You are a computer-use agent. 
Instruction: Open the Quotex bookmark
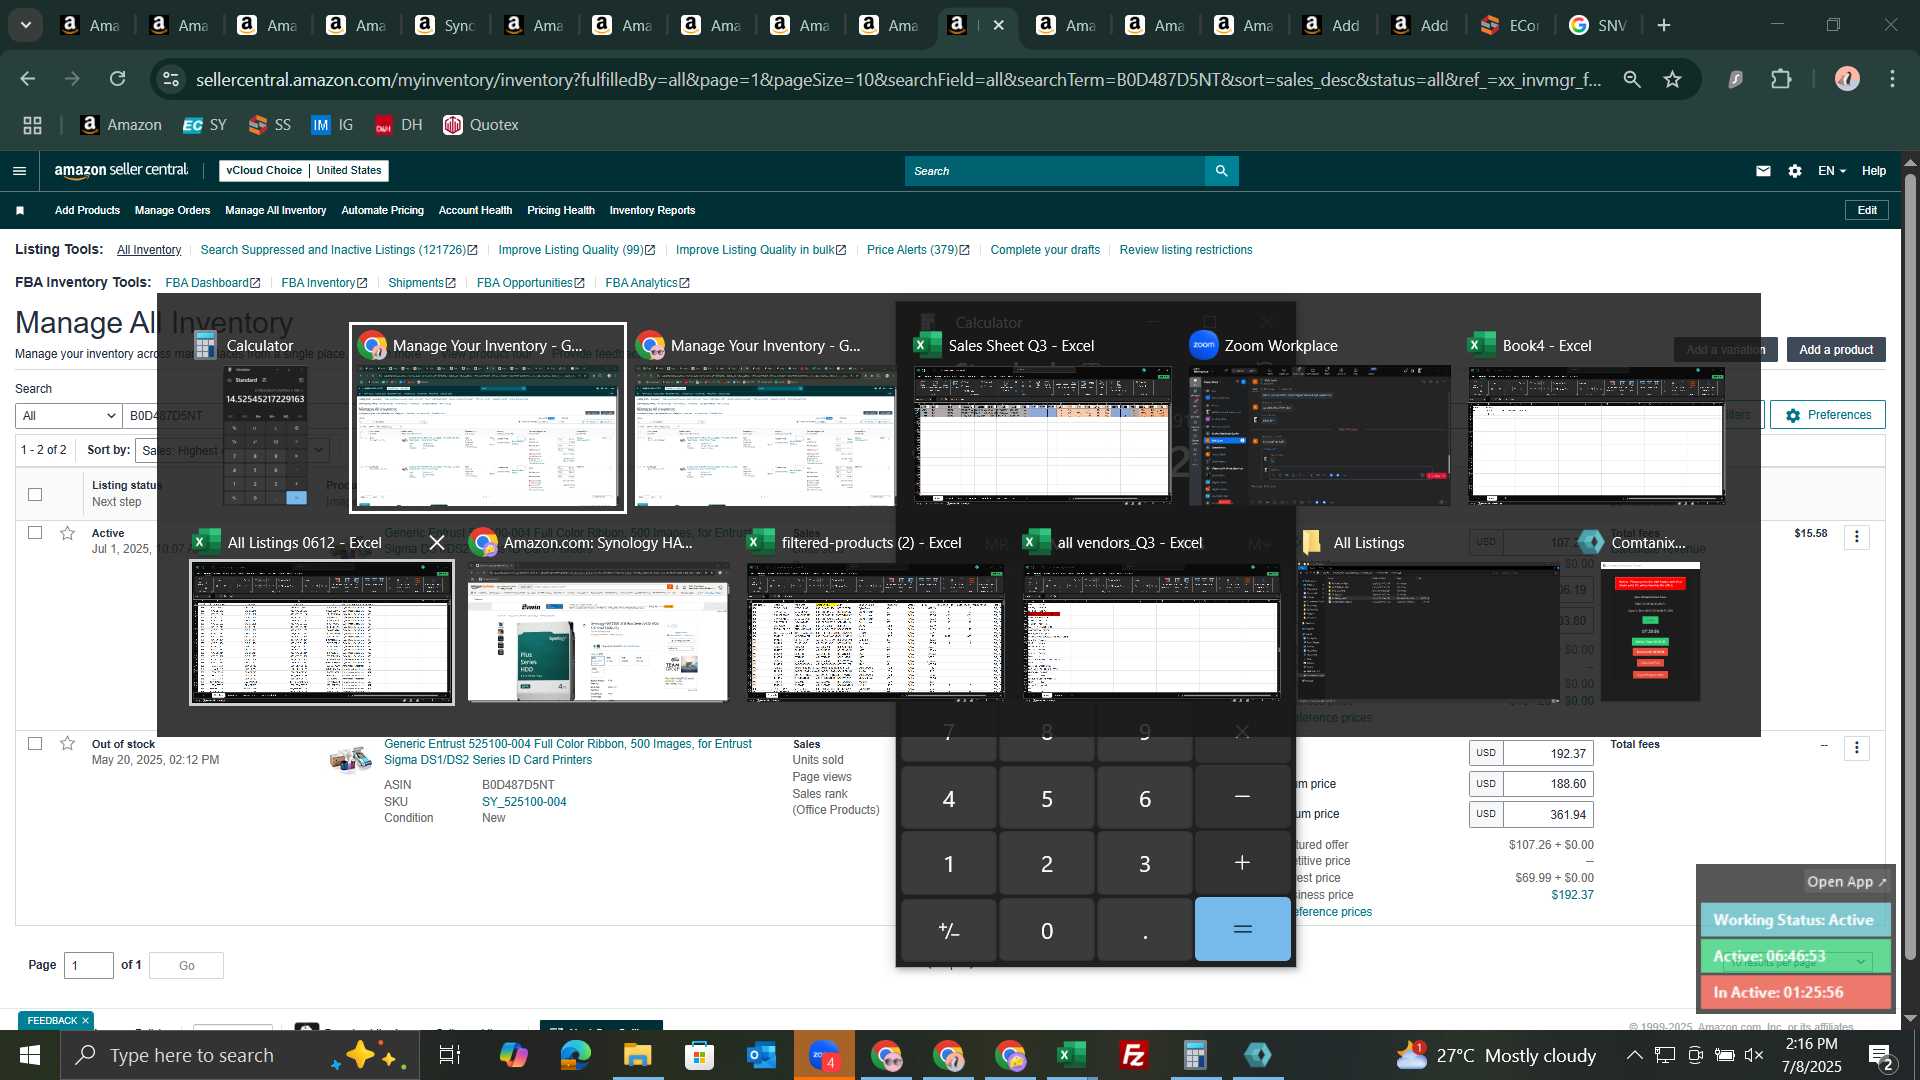click(x=481, y=125)
